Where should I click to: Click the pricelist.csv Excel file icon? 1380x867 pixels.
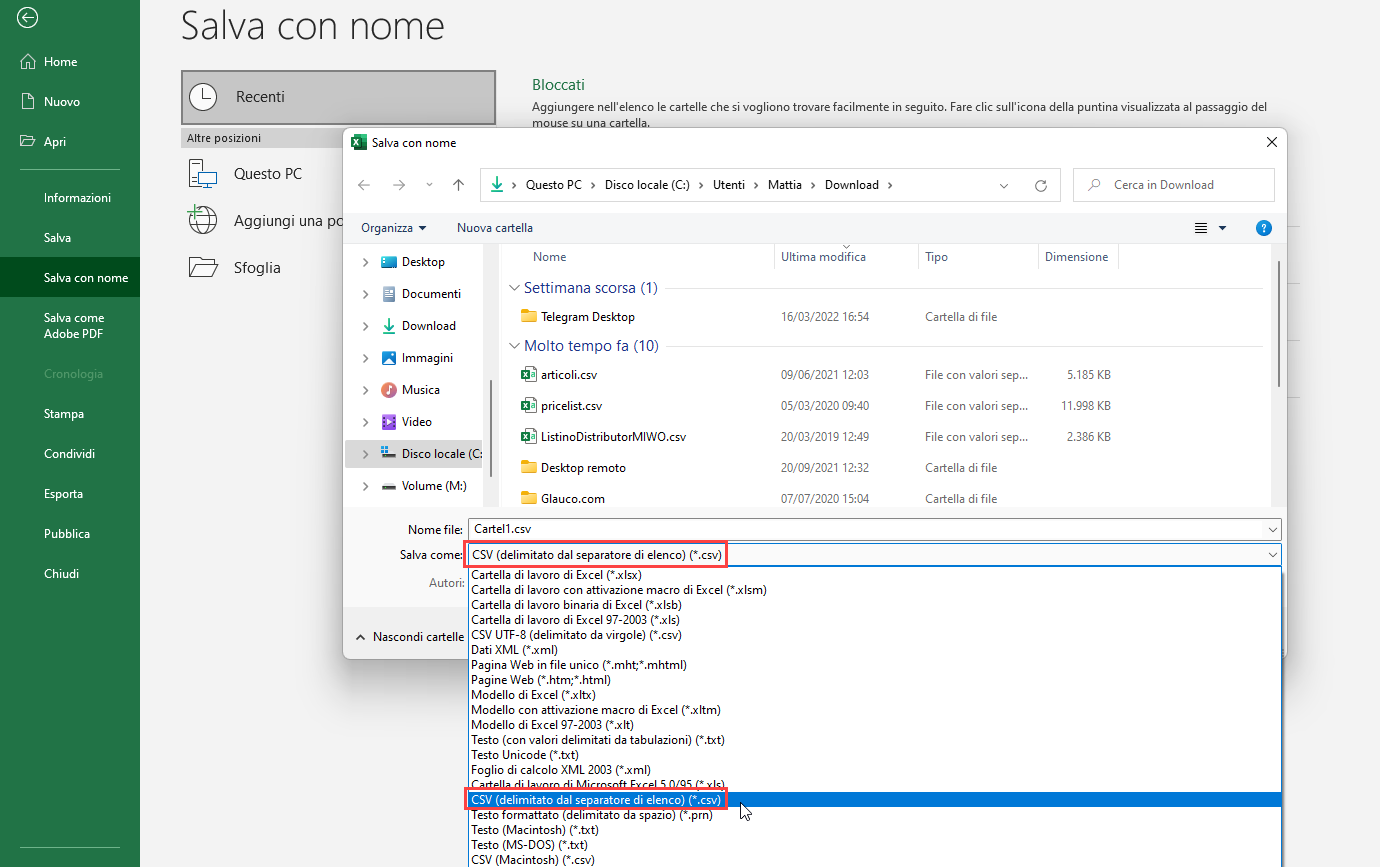point(529,405)
